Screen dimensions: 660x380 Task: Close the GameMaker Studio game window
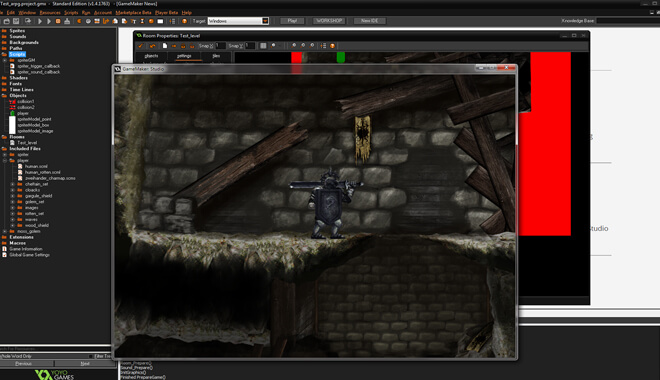(x=507, y=68)
